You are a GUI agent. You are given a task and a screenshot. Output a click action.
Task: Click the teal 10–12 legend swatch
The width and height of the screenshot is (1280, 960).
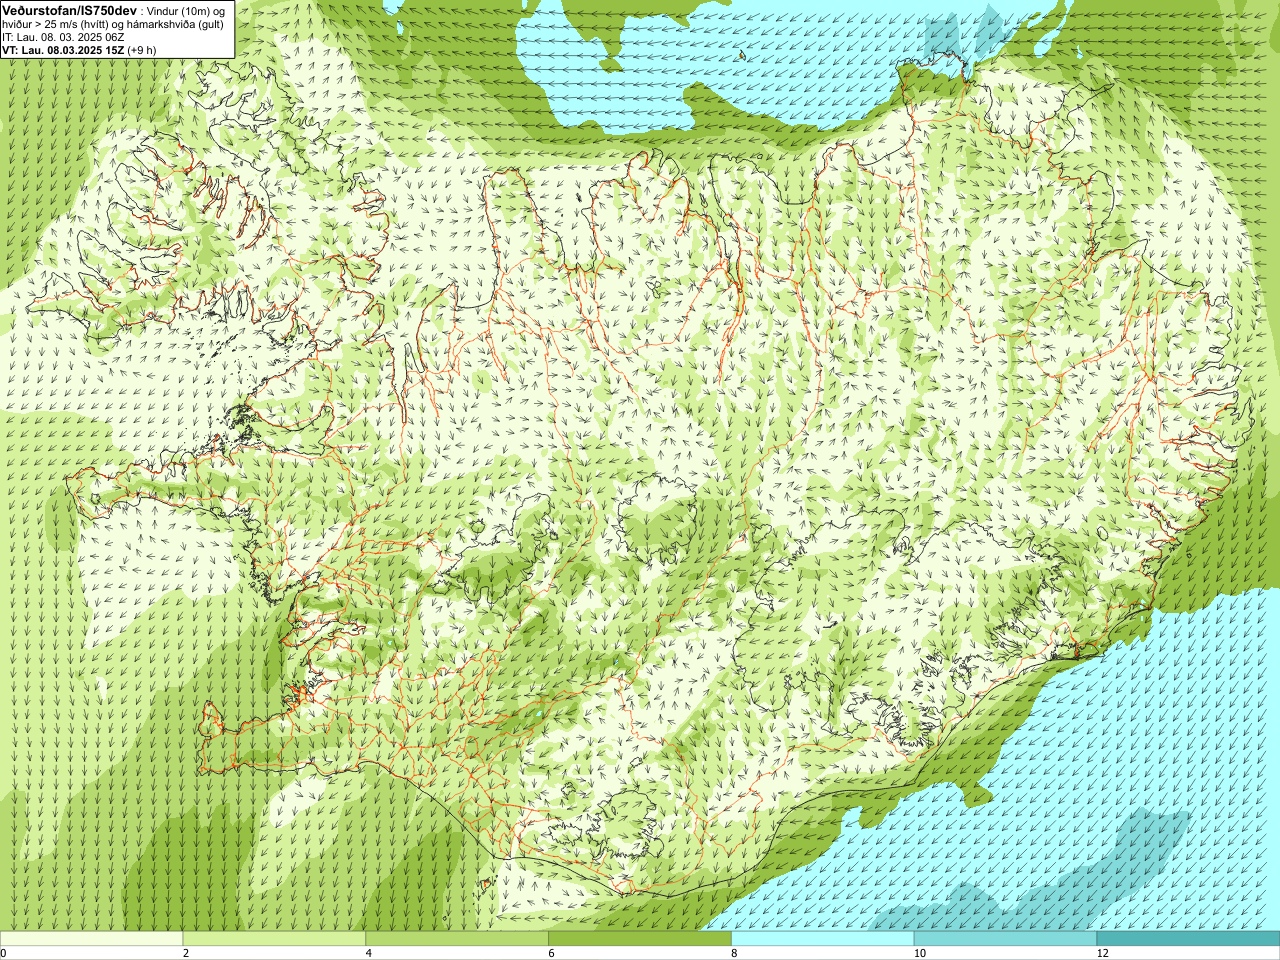click(x=1005, y=939)
